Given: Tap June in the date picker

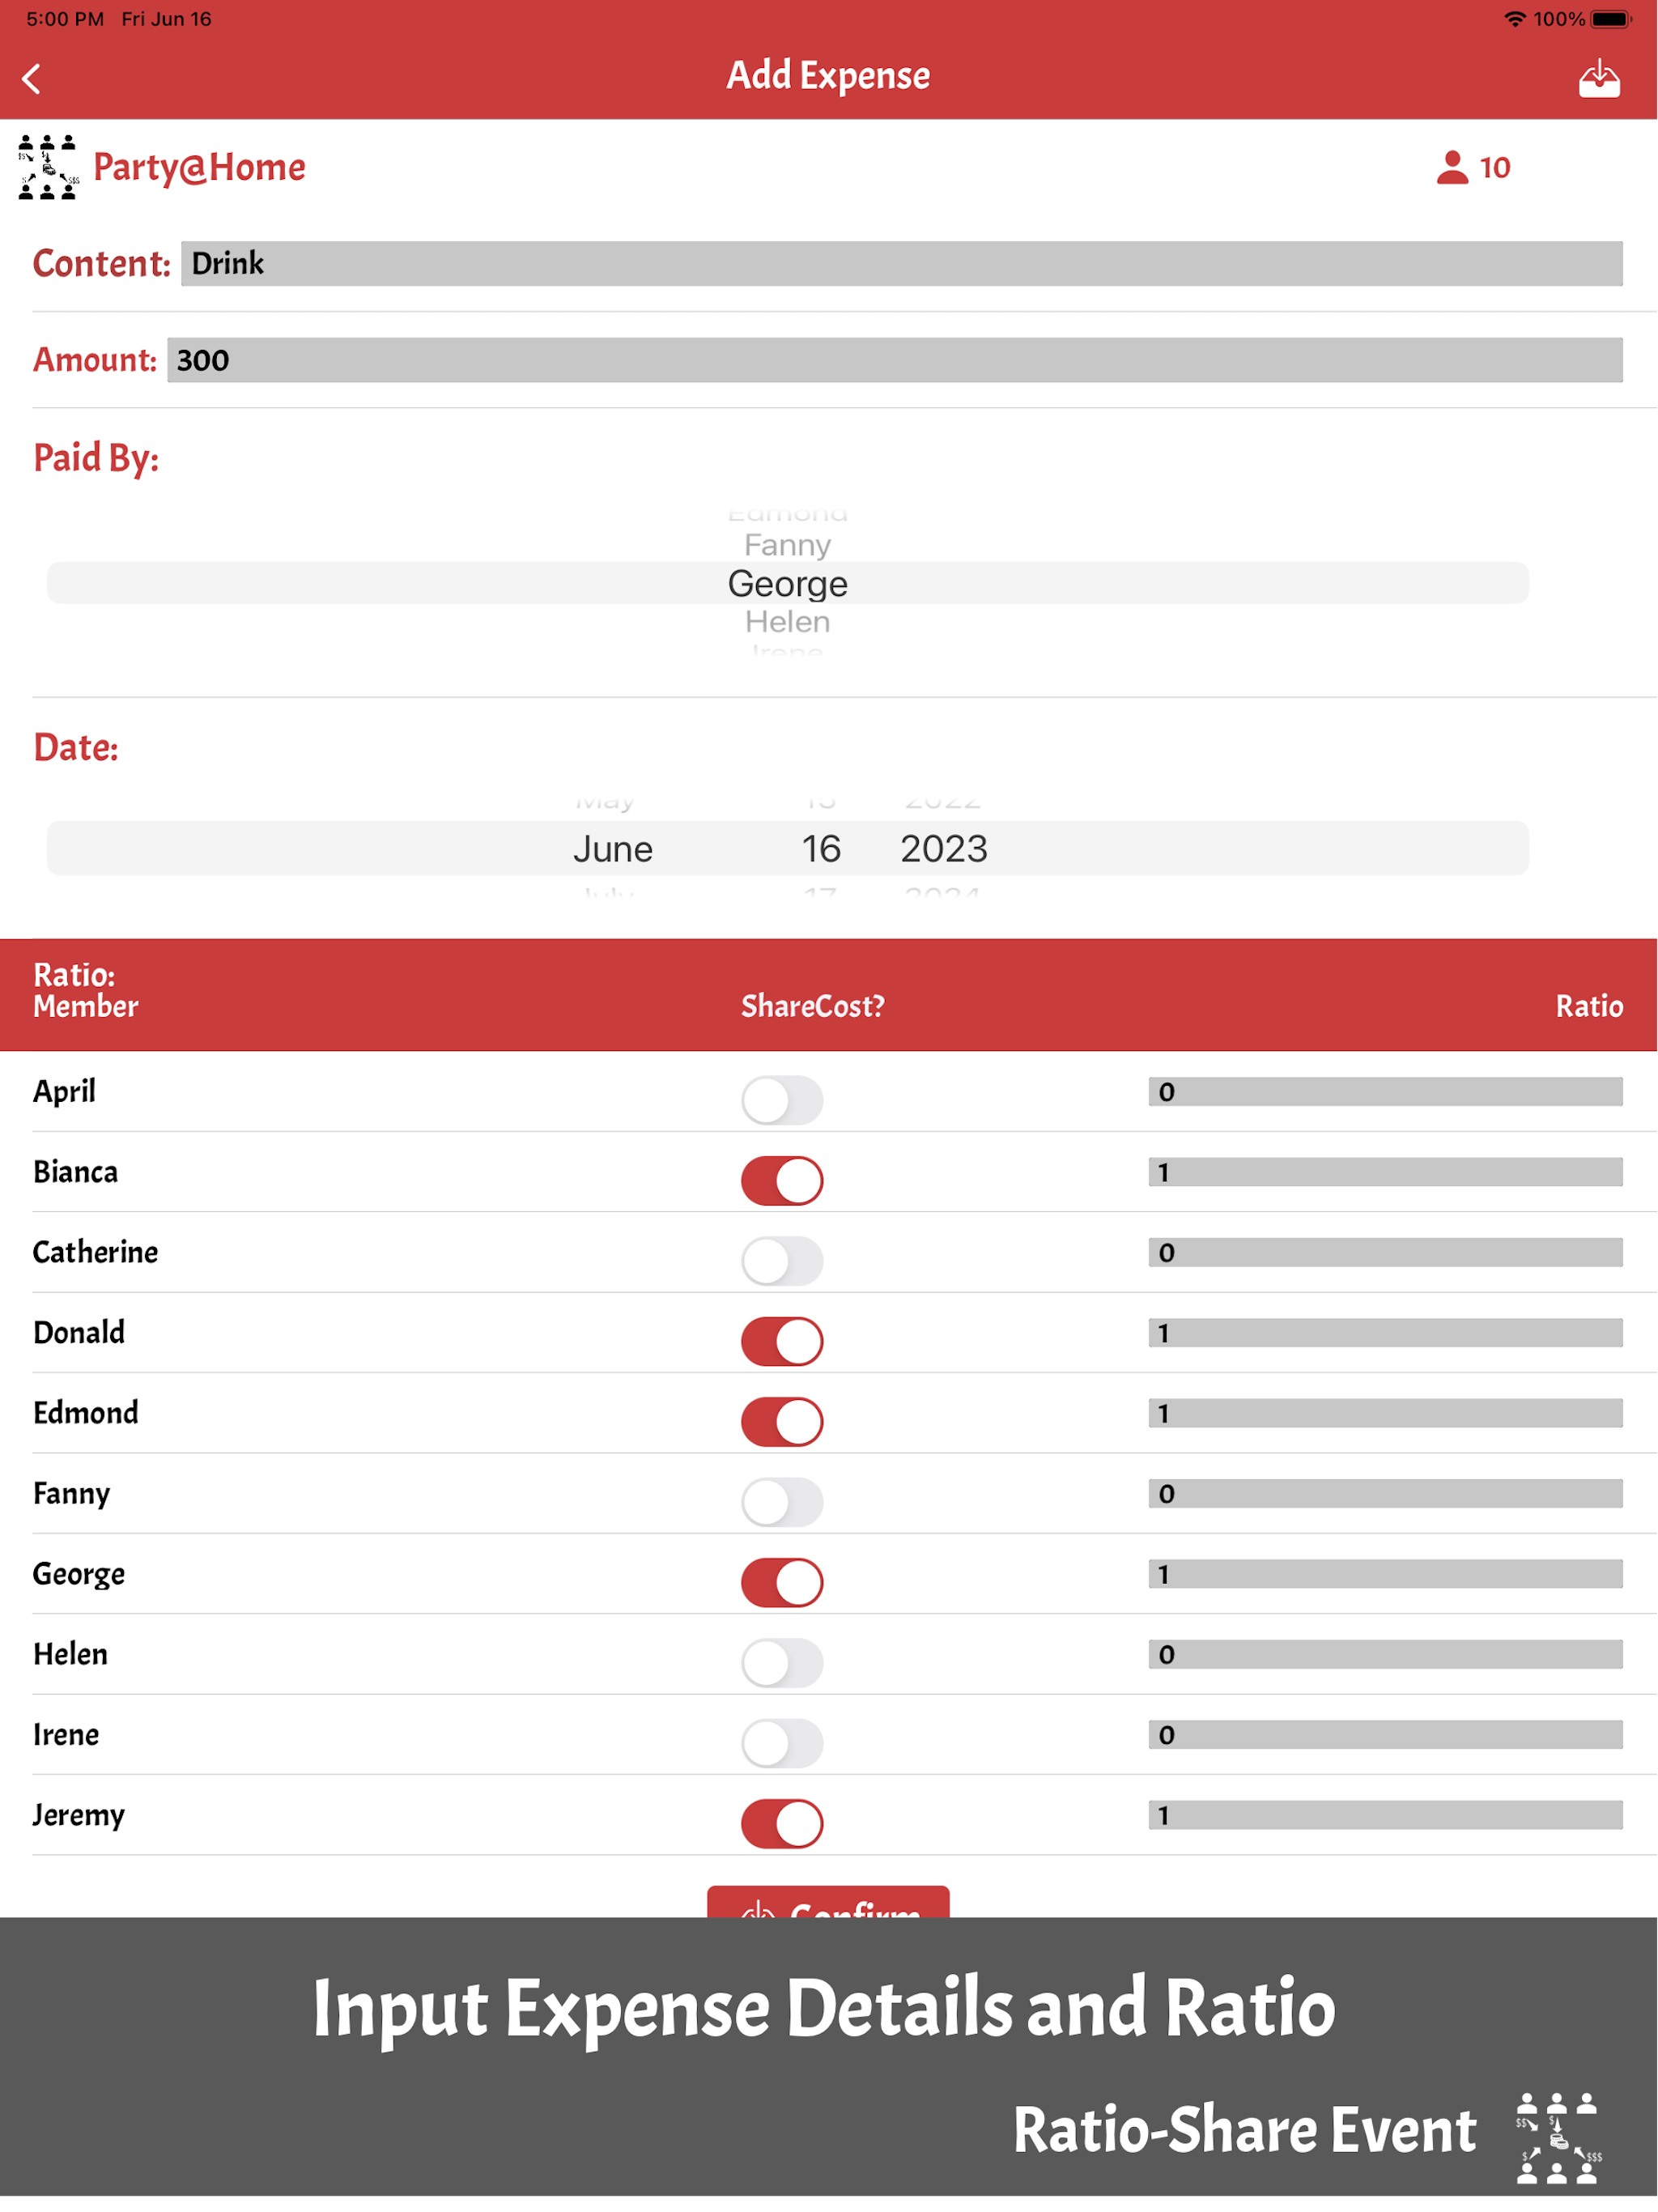Looking at the screenshot, I should click(612, 849).
